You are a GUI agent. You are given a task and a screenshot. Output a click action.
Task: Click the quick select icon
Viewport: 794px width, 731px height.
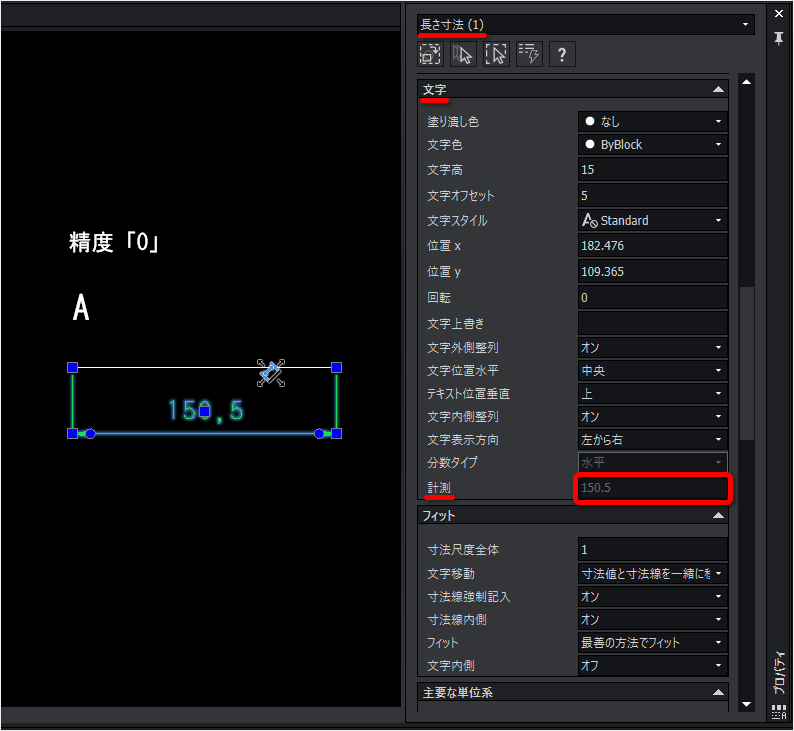(x=496, y=54)
